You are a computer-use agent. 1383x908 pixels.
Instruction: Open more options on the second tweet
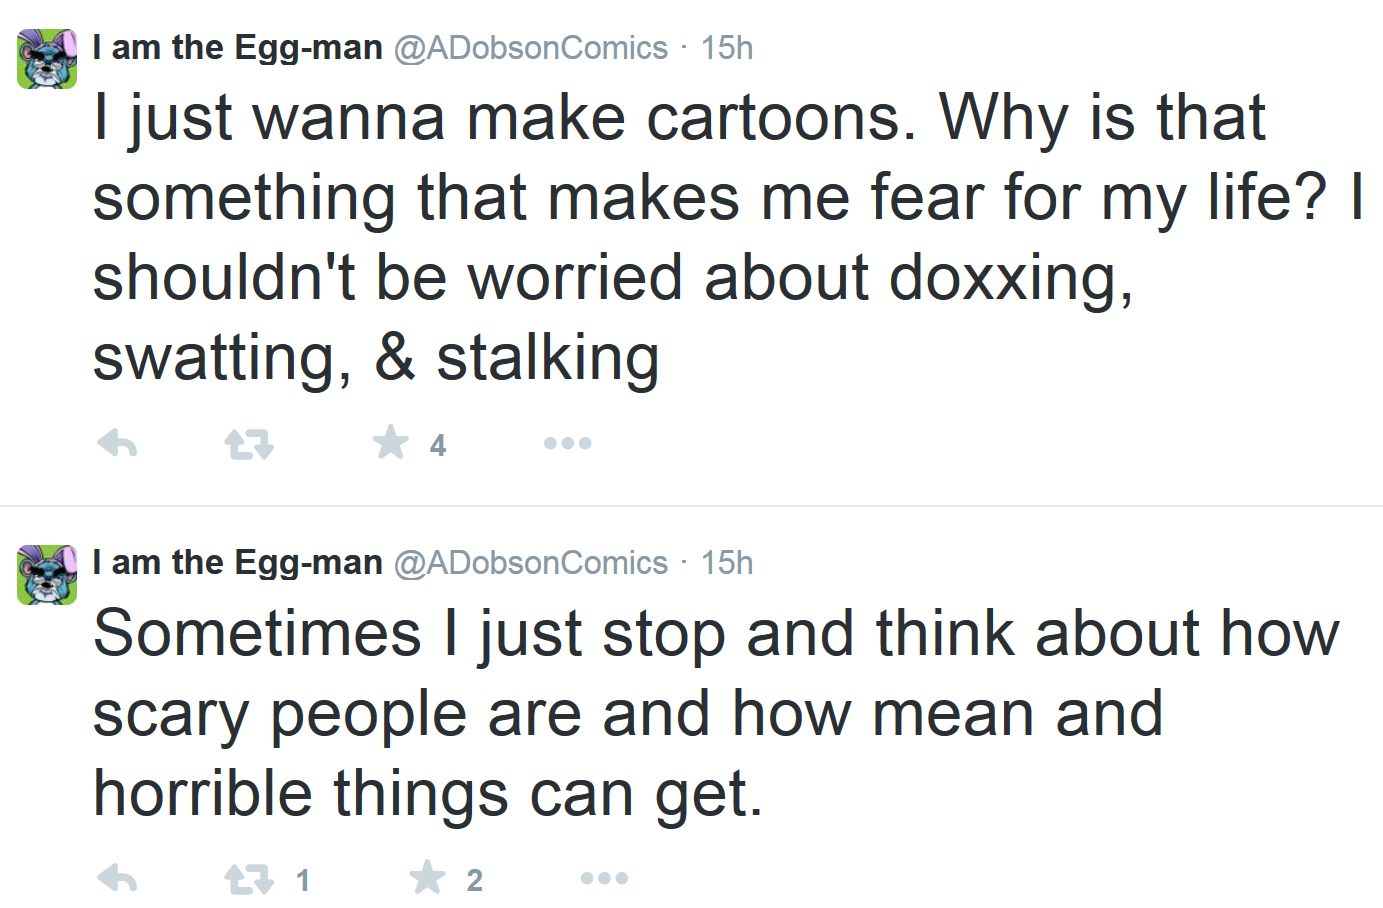pyautogui.click(x=605, y=878)
